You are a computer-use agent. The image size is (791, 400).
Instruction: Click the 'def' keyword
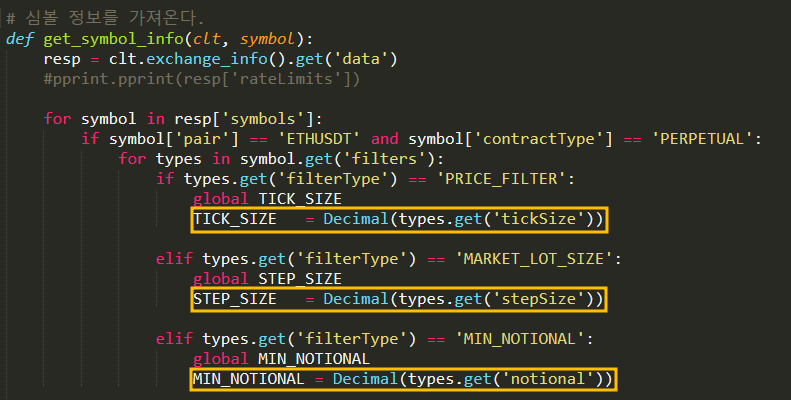tap(20, 39)
